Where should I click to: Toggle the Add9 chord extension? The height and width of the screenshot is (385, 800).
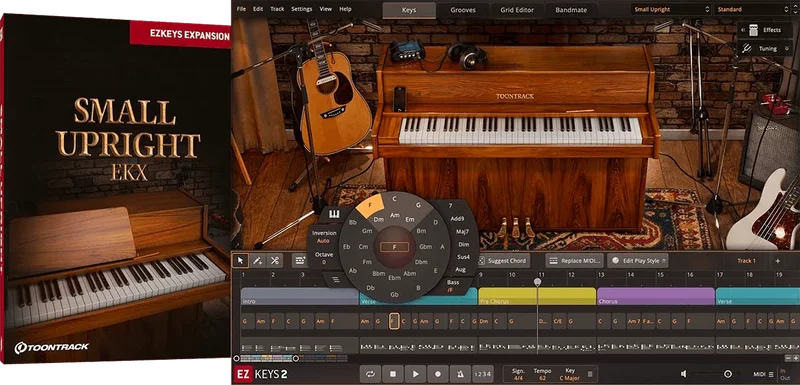tap(457, 218)
